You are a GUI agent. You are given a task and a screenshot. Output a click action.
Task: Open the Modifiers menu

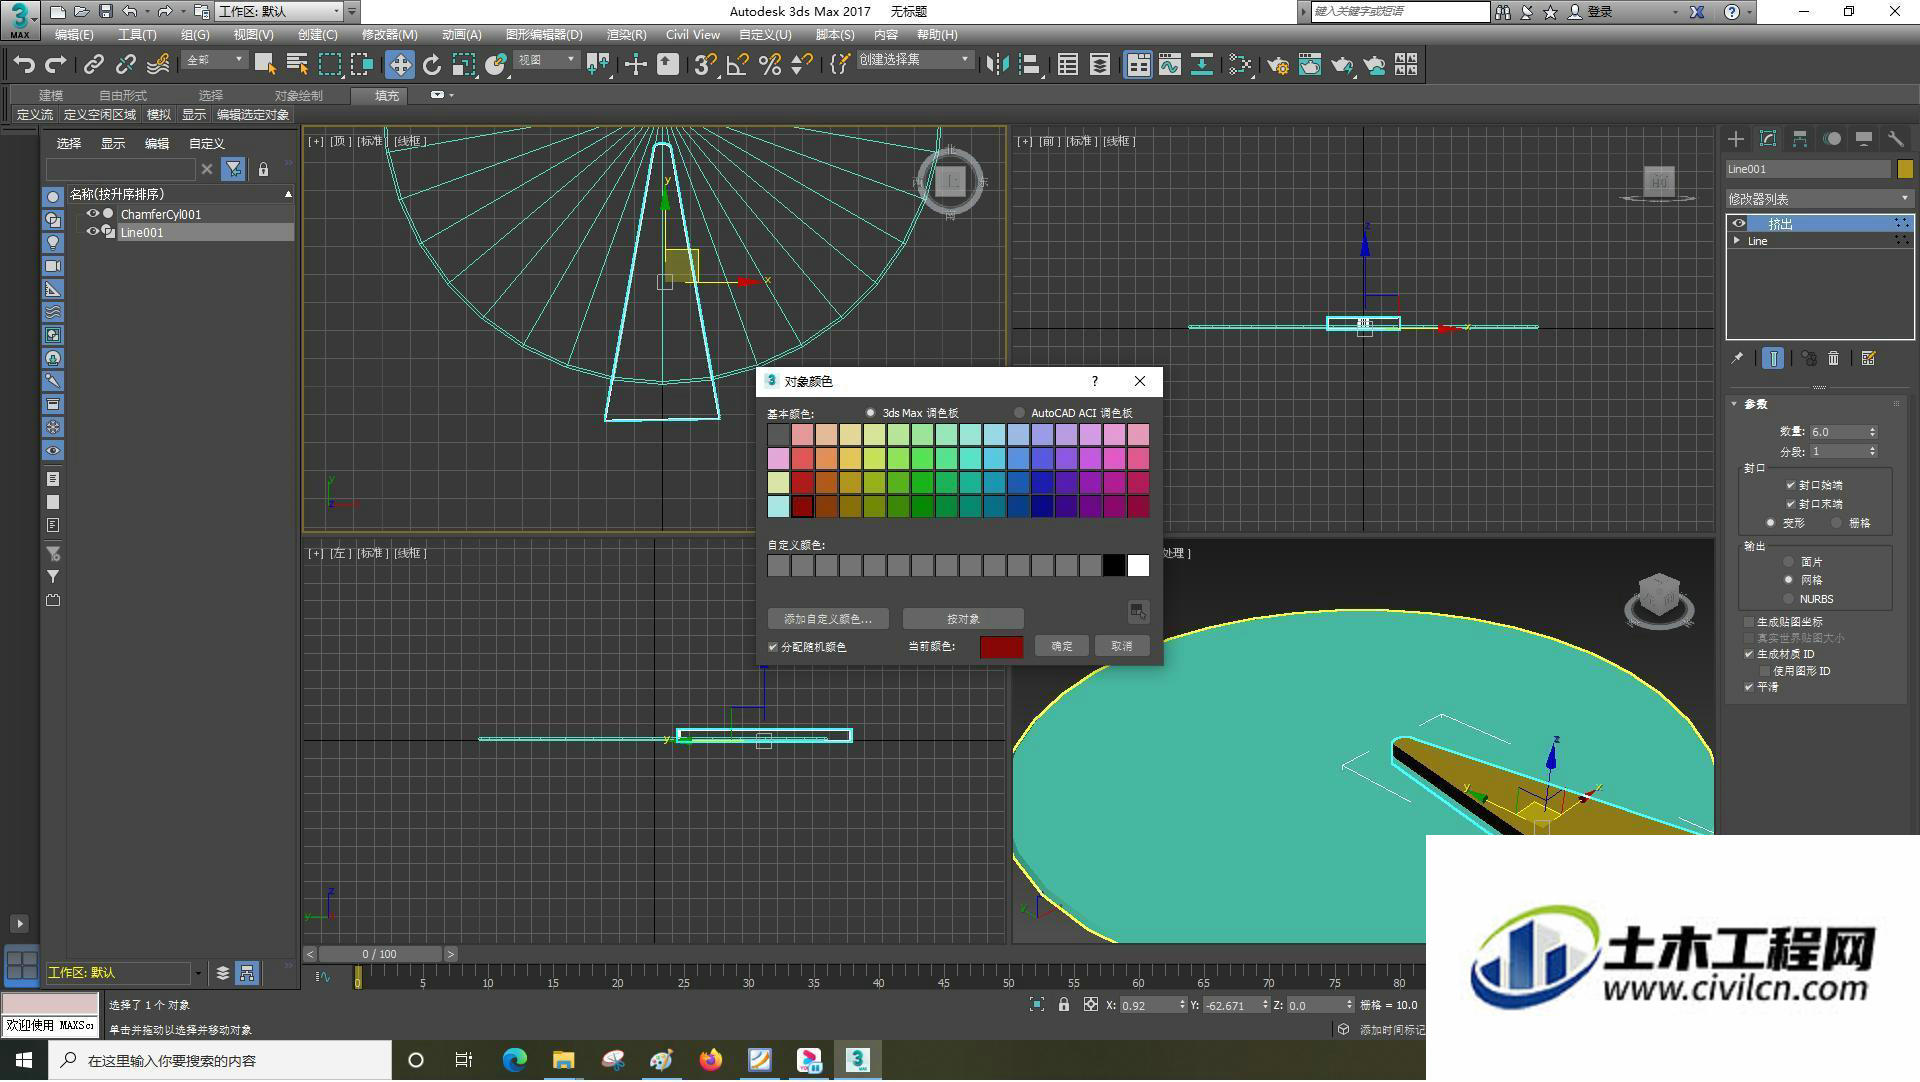[x=389, y=34]
